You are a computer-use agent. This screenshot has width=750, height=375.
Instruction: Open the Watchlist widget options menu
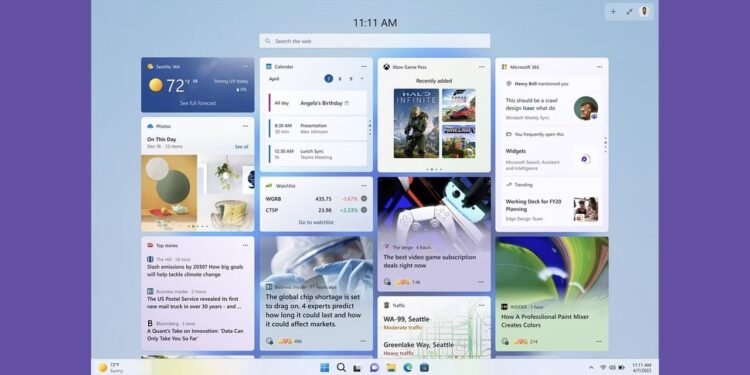coord(364,185)
